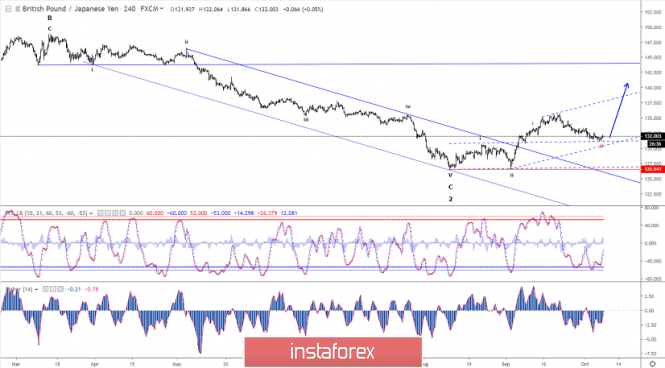Click the close price C132.003
The image size is (665, 368).
tap(266, 9)
